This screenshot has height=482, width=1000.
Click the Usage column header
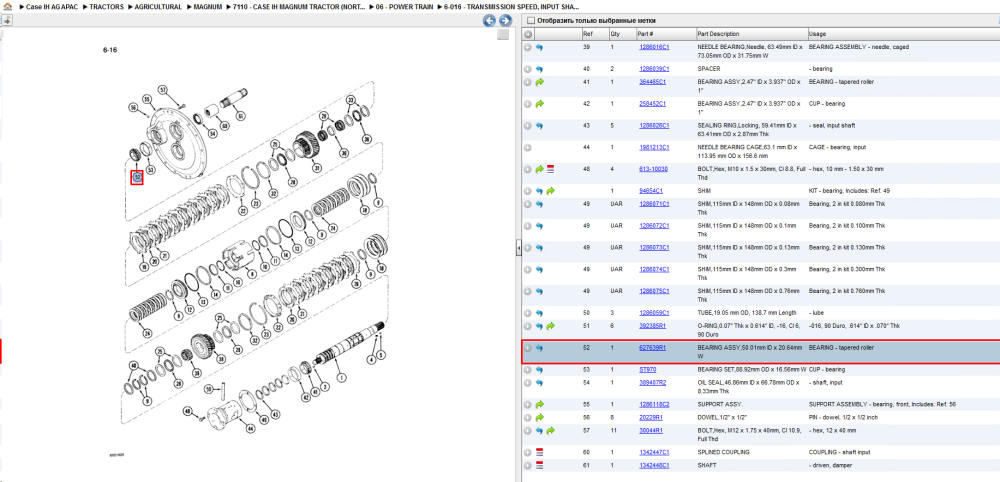(903, 34)
